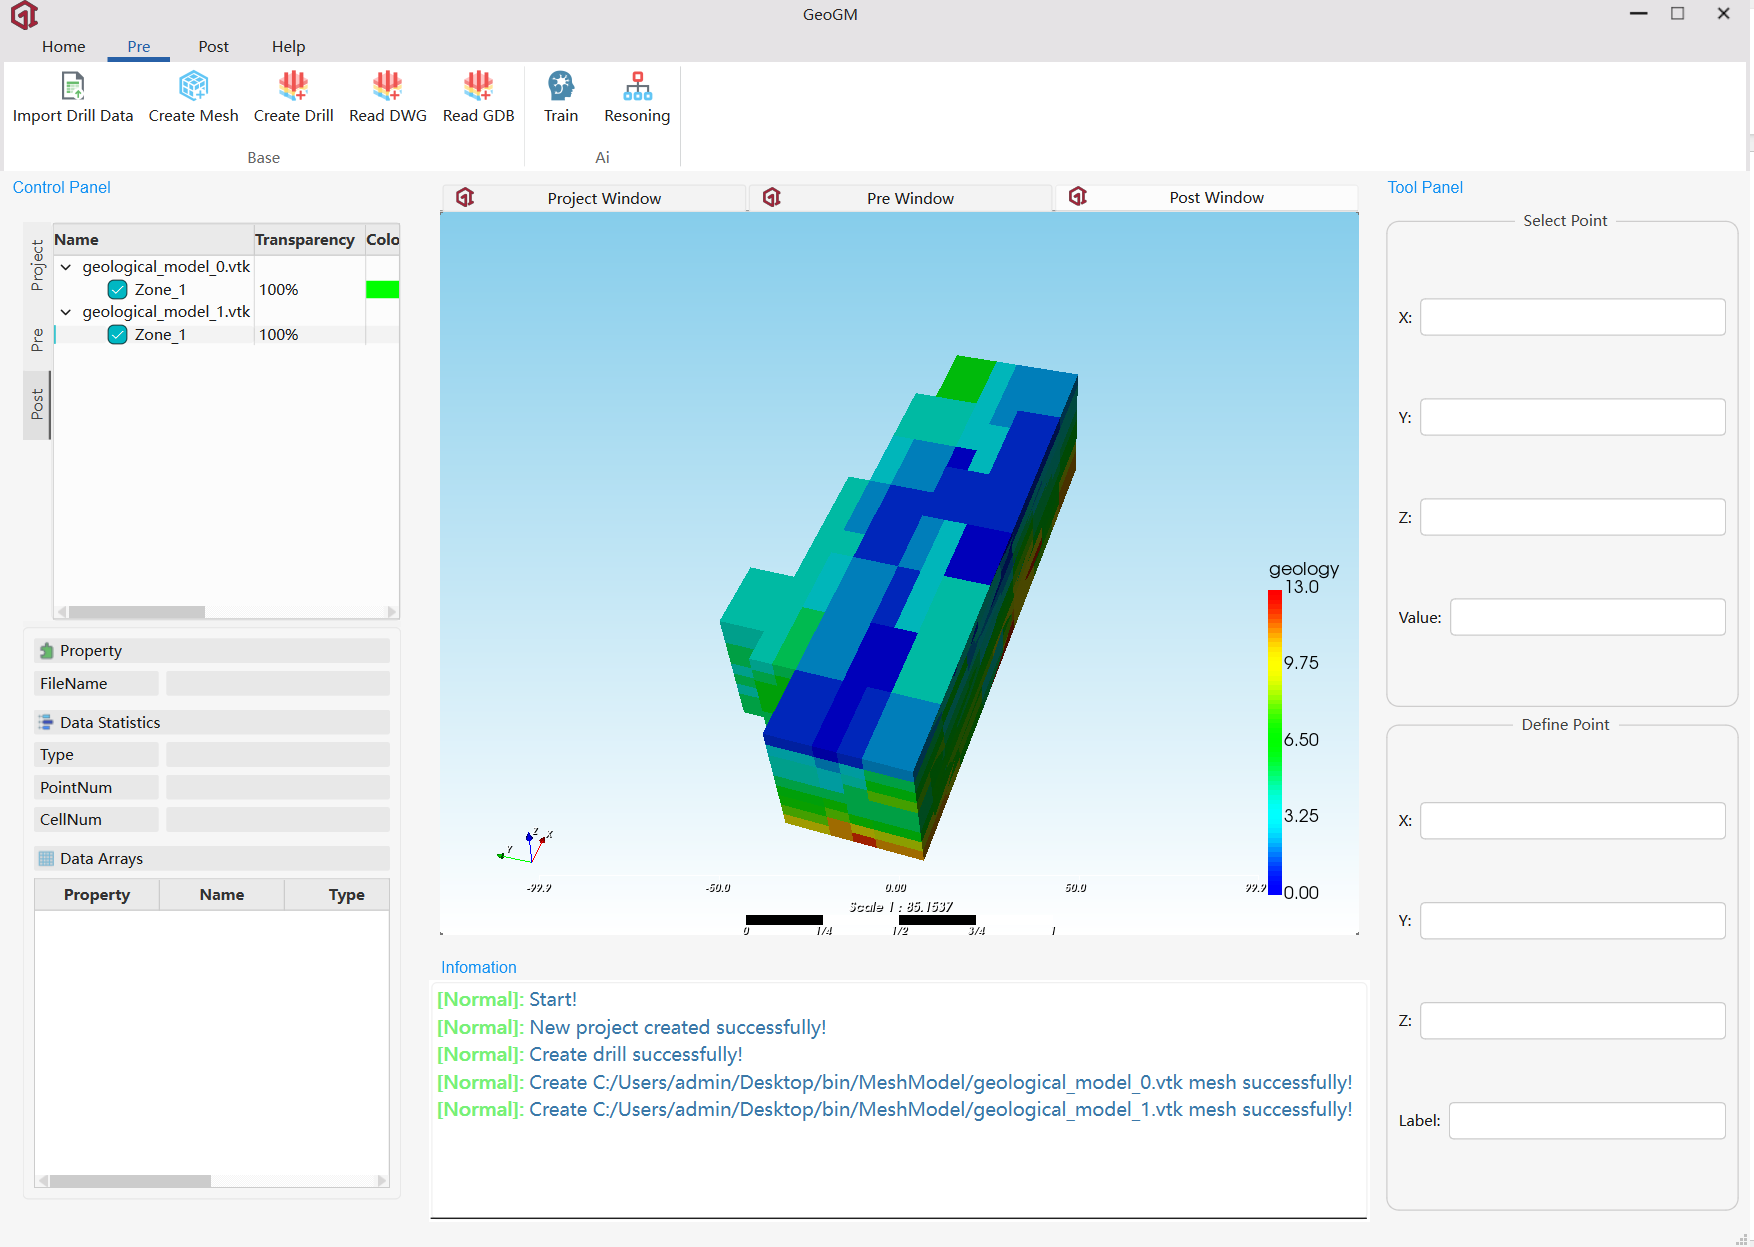The height and width of the screenshot is (1247, 1754).
Task: Select the Create Drill tool
Action: [293, 87]
